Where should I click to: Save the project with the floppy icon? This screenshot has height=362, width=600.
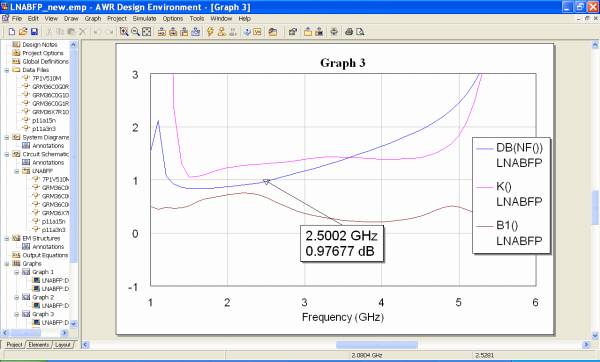(34, 32)
